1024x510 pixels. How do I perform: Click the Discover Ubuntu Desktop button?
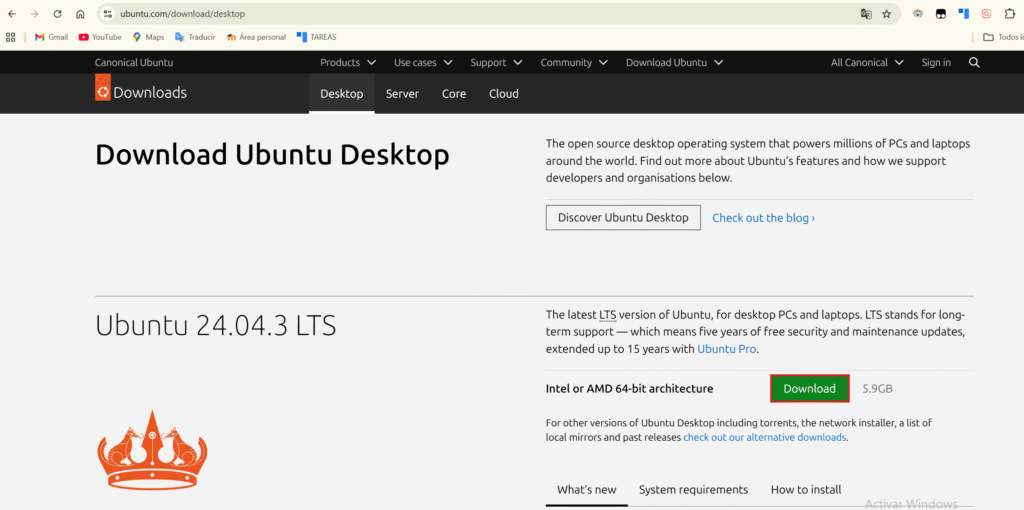(x=623, y=217)
